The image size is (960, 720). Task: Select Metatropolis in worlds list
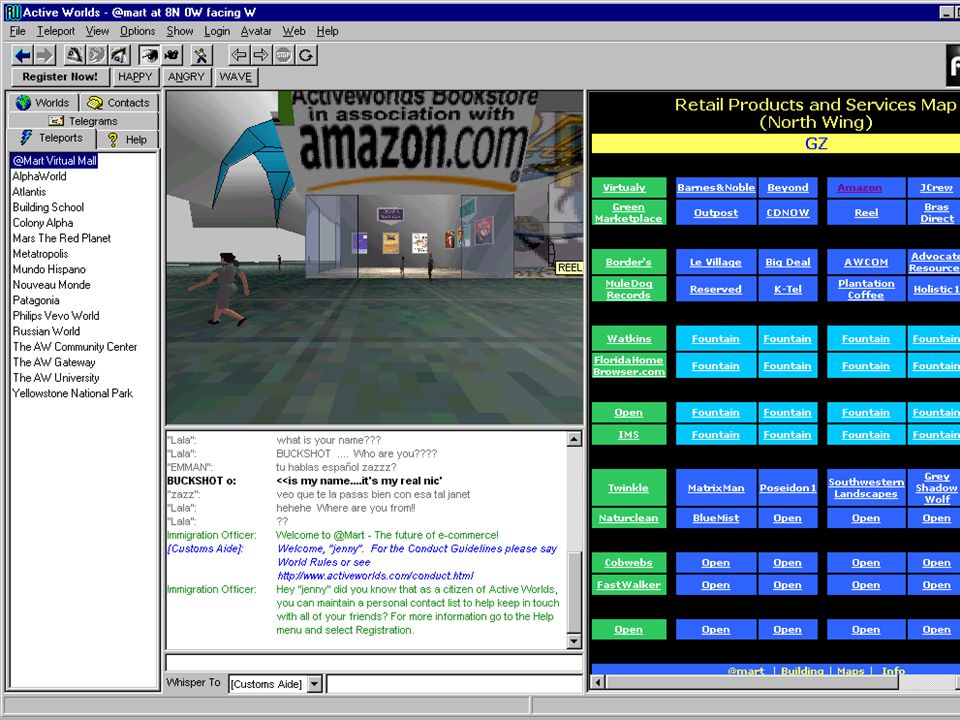coord(40,253)
